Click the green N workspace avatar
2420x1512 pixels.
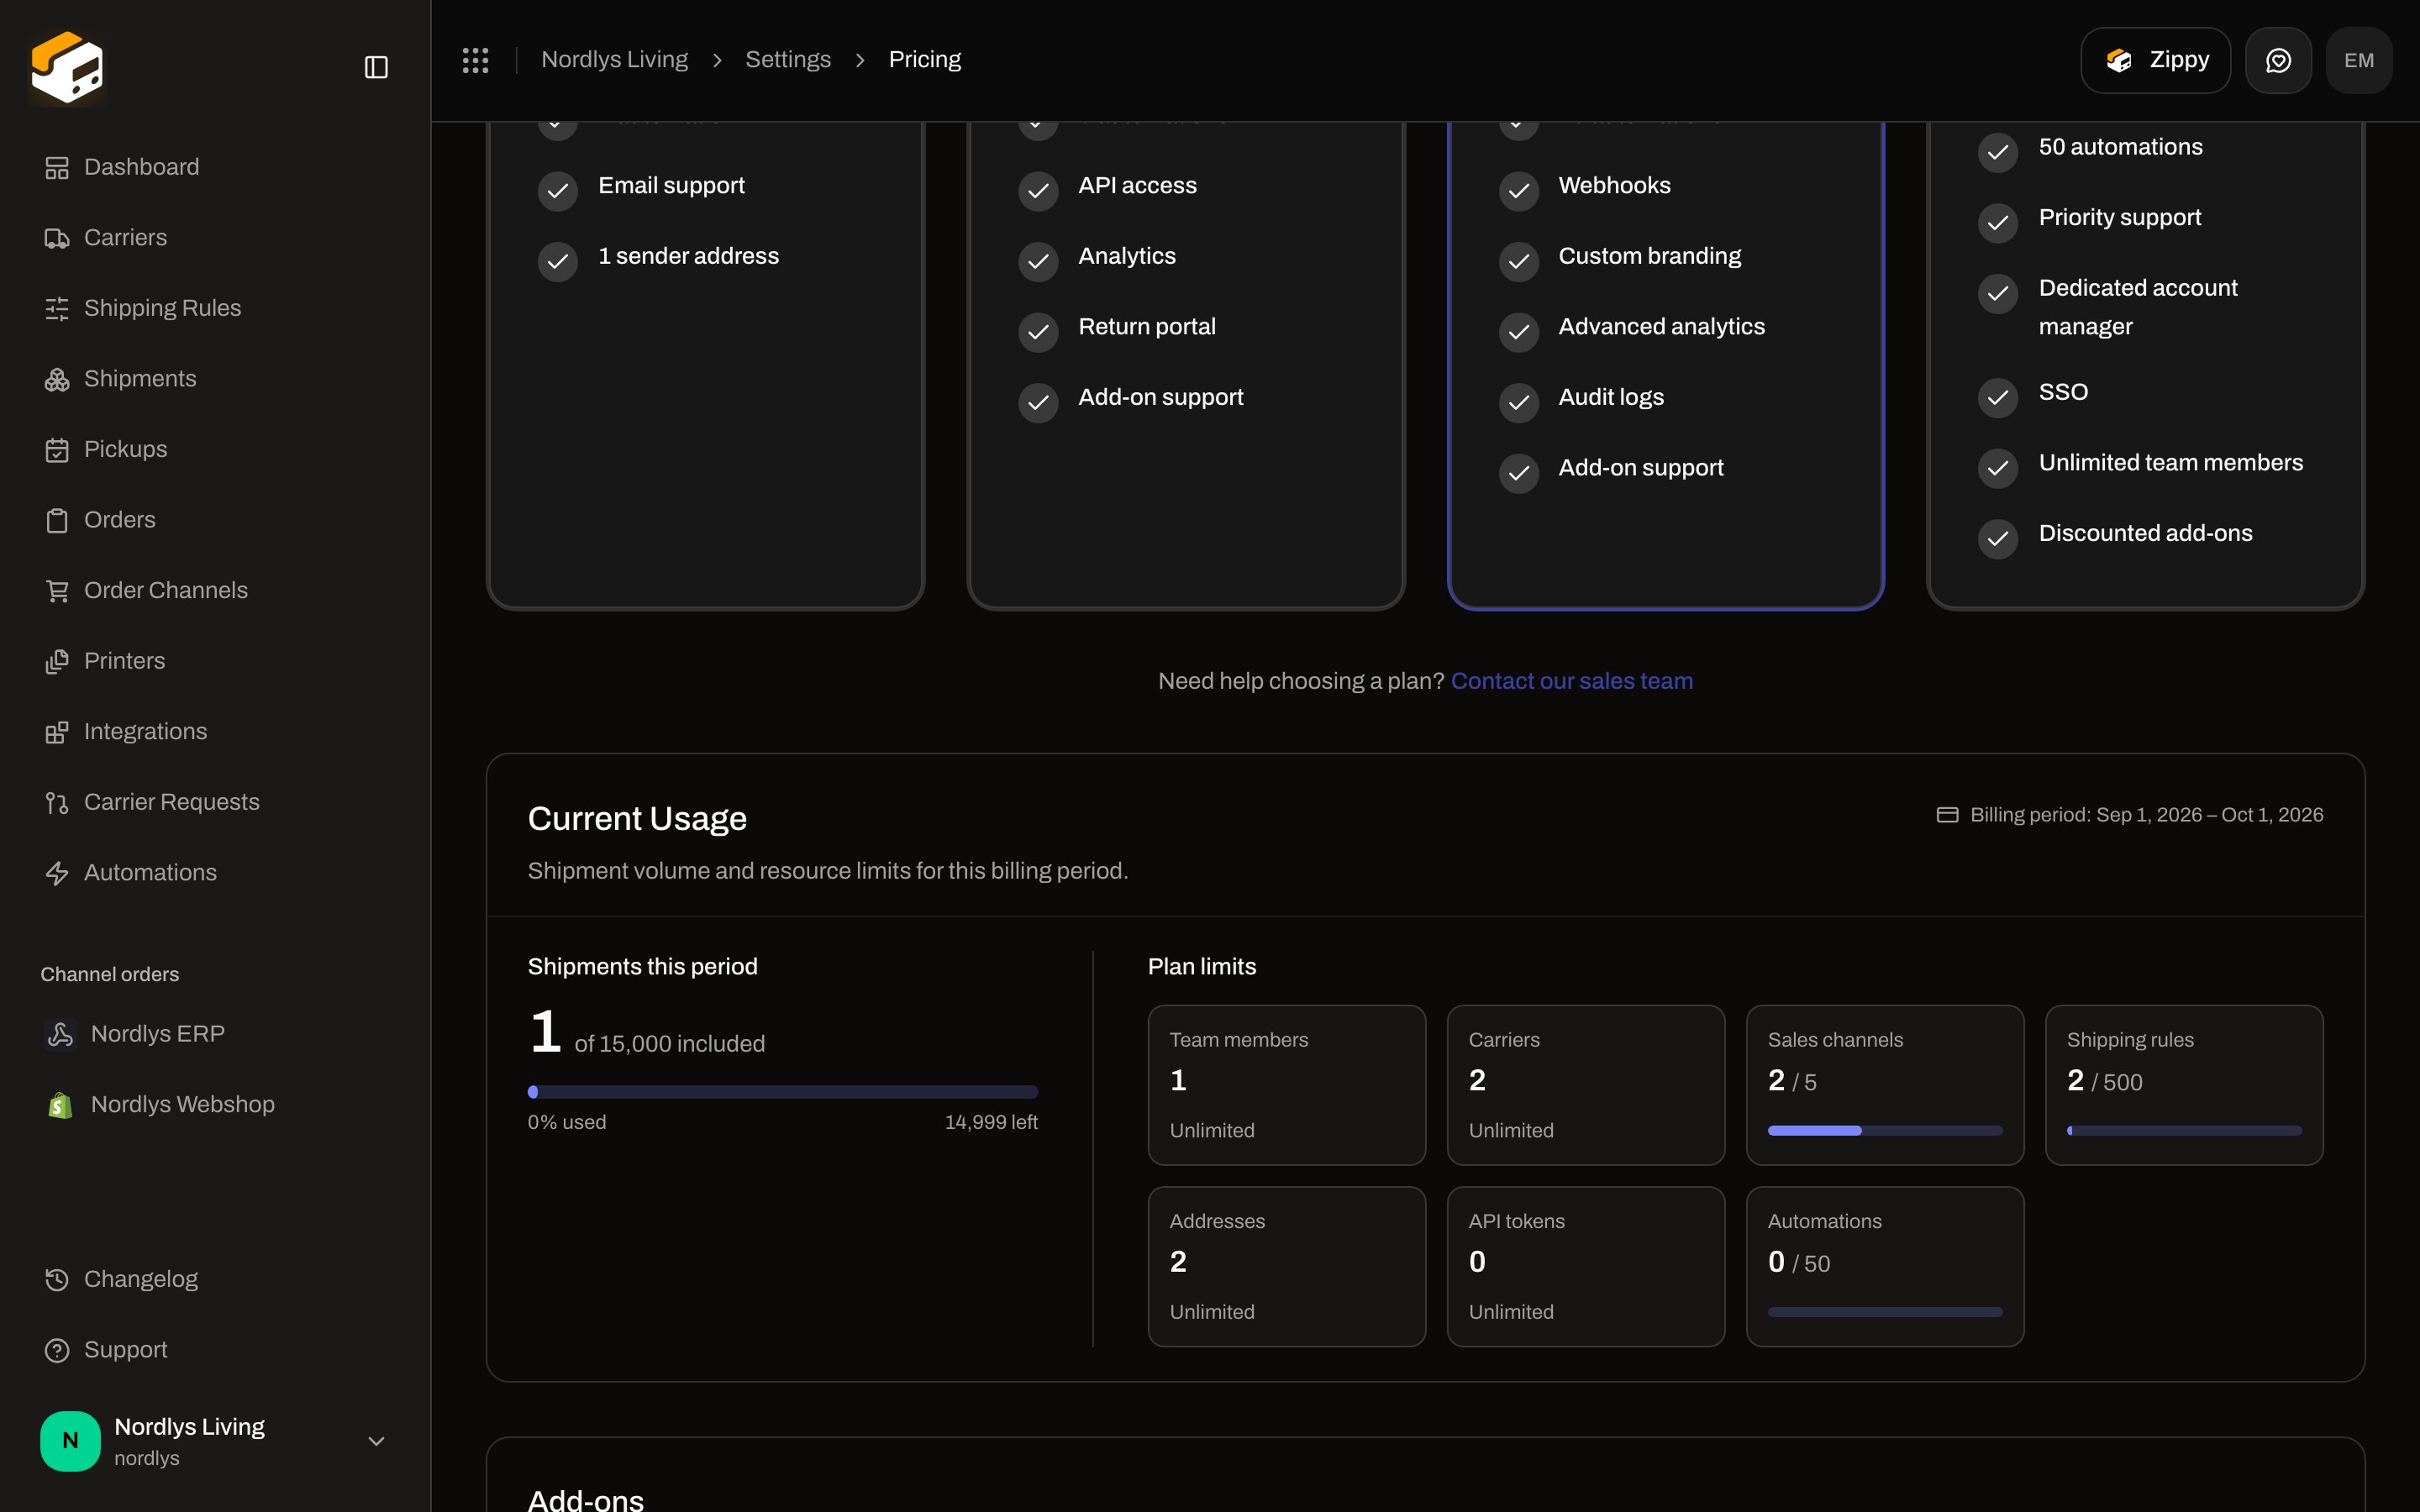pyautogui.click(x=70, y=1441)
